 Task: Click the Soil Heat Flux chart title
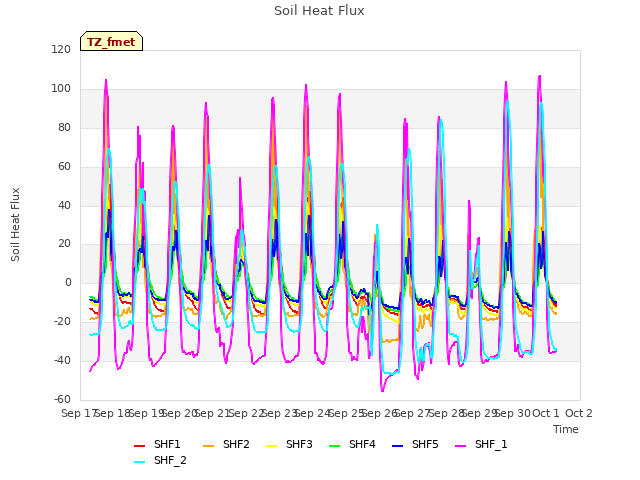[x=319, y=11]
